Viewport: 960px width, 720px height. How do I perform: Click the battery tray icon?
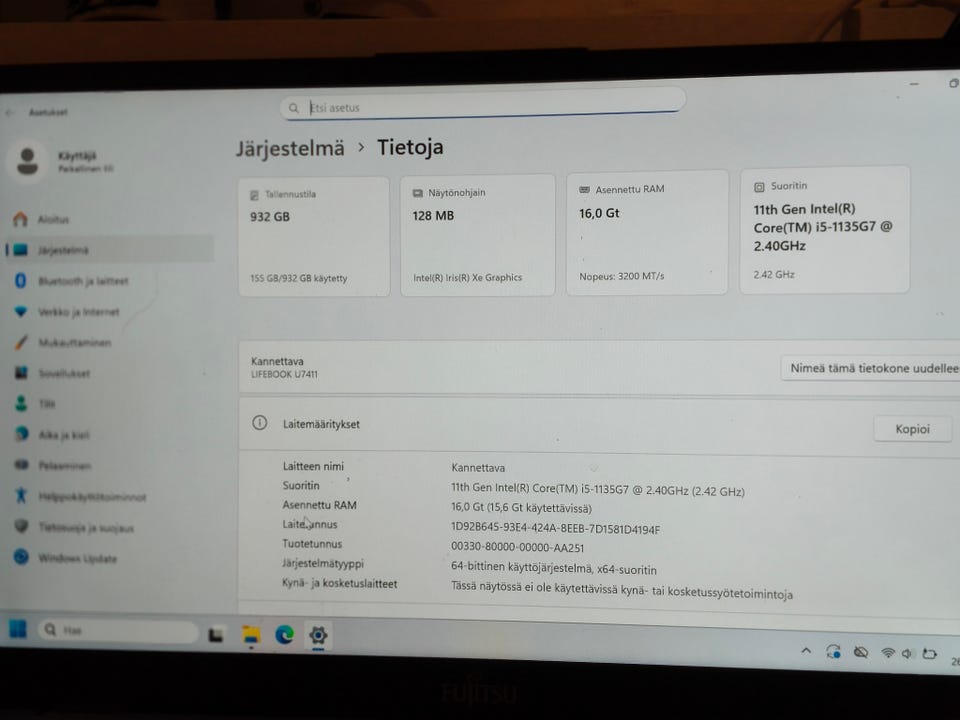[929, 654]
